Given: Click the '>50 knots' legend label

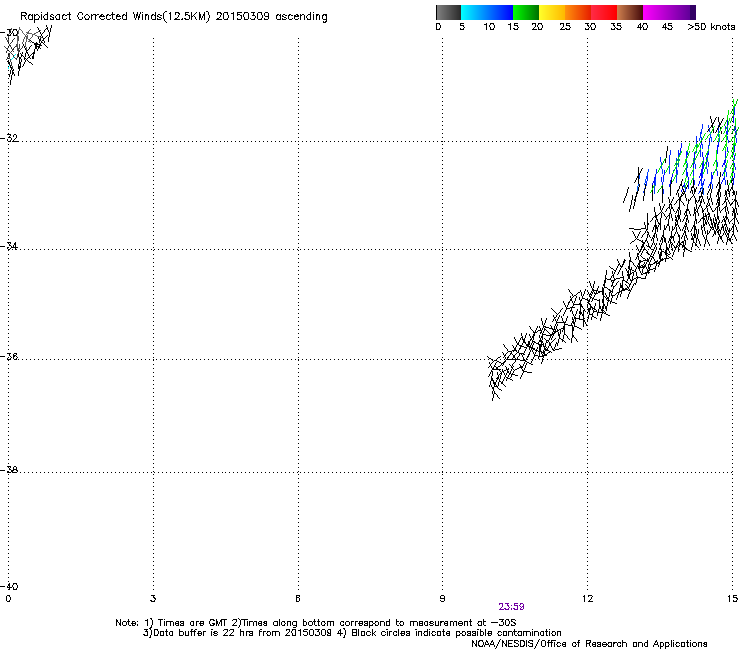Looking at the screenshot, I should [711, 27].
